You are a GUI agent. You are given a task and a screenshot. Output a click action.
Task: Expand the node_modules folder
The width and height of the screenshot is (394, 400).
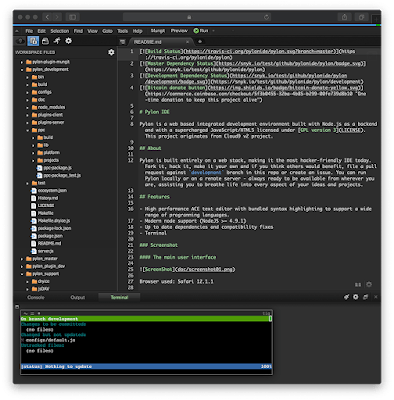(x=28, y=107)
